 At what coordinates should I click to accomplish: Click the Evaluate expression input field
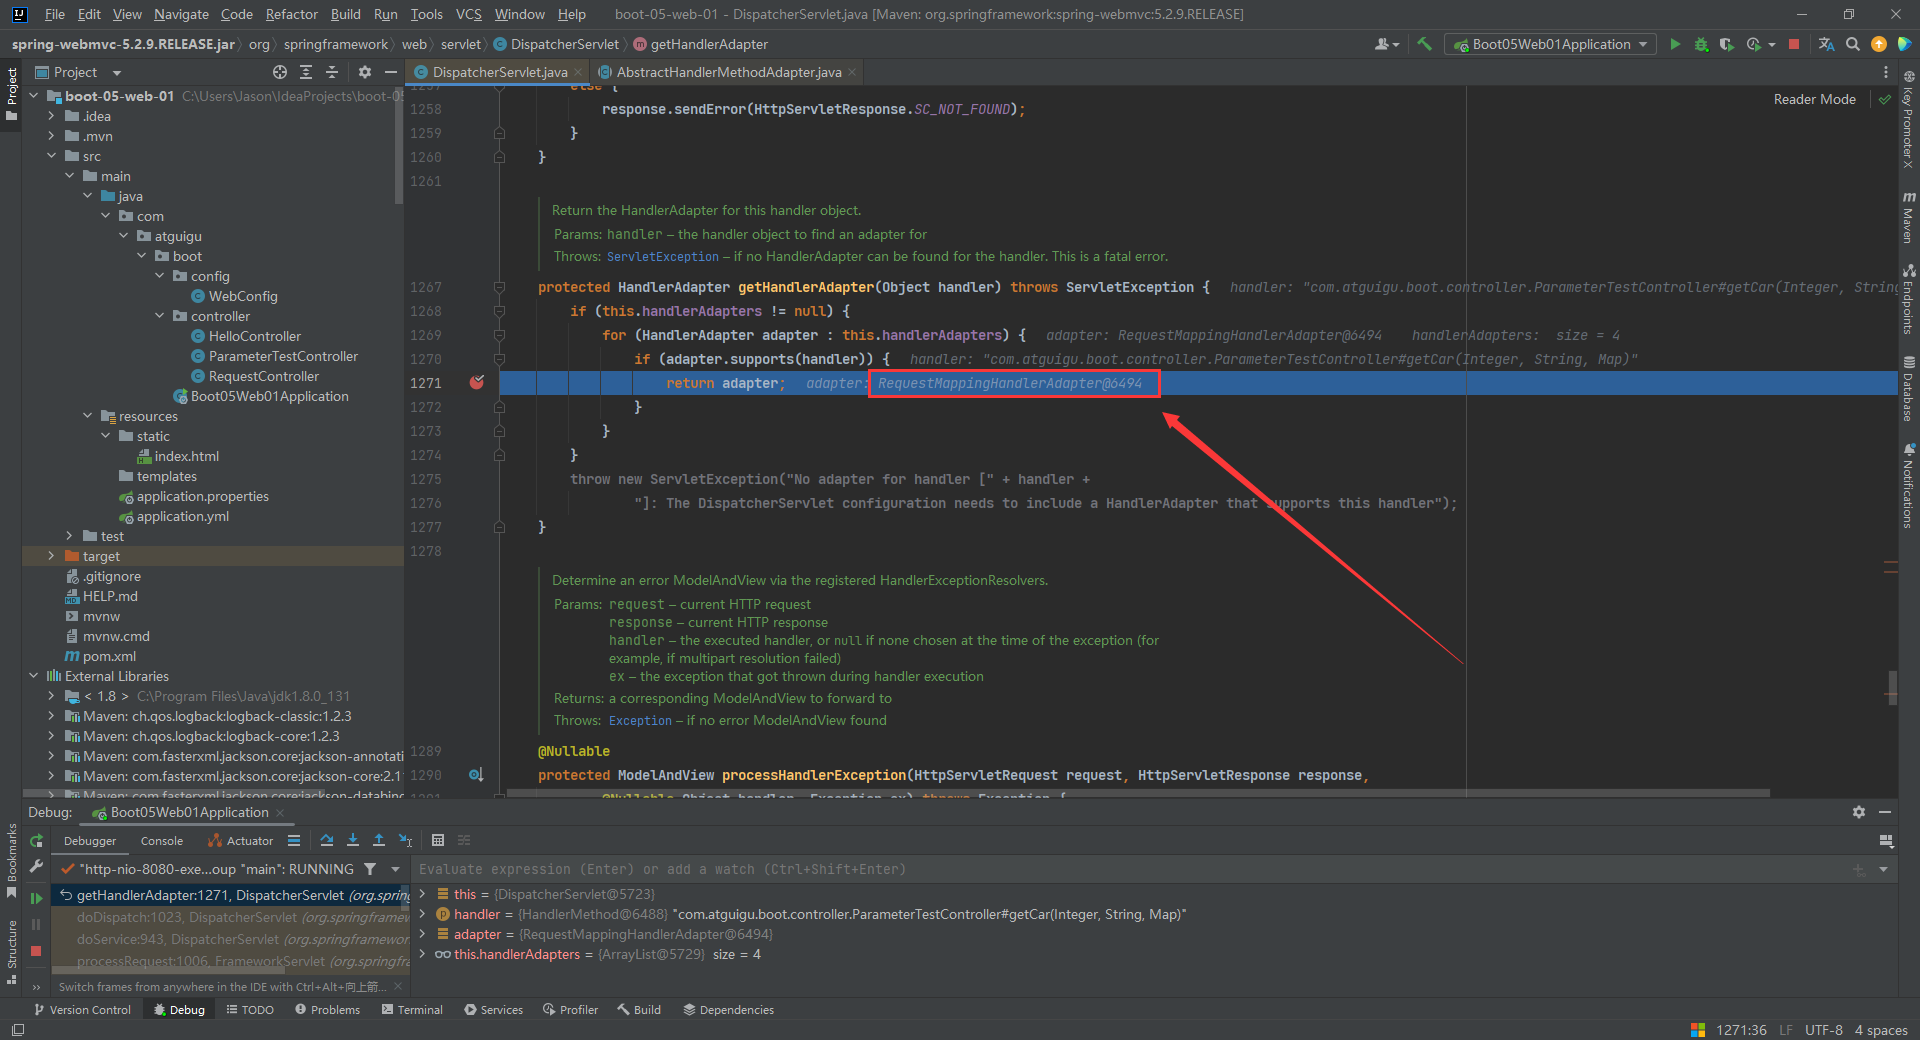[x=1100, y=869]
